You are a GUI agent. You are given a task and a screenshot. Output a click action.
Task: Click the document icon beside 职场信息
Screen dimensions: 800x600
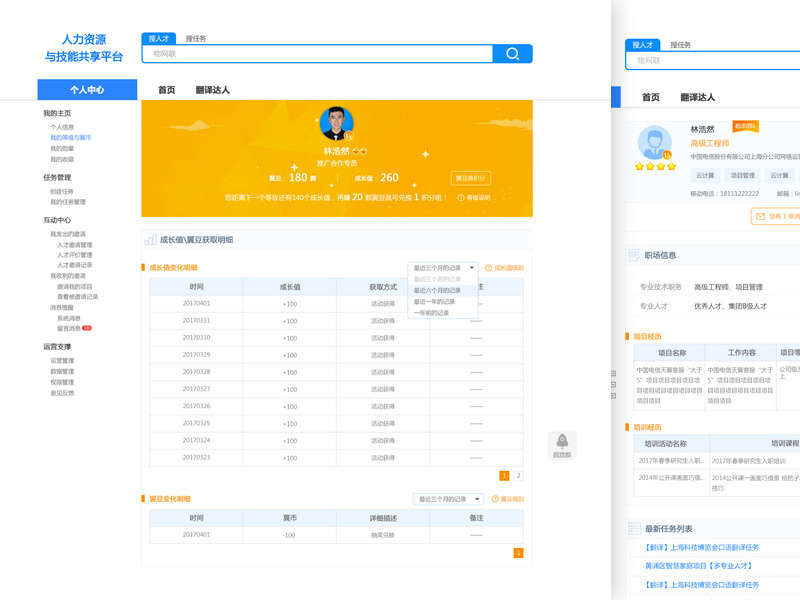pyautogui.click(x=634, y=255)
